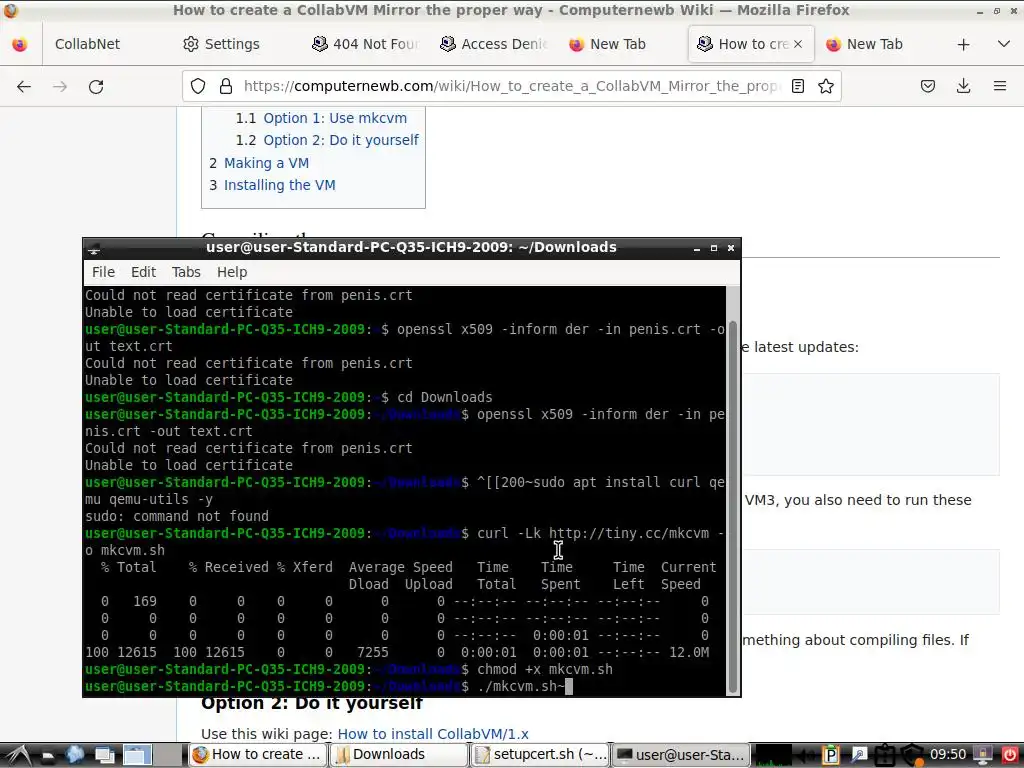Jump to the 'Installing the VM' section
Image resolution: width=1024 pixels, height=768 pixels.
tap(280, 185)
